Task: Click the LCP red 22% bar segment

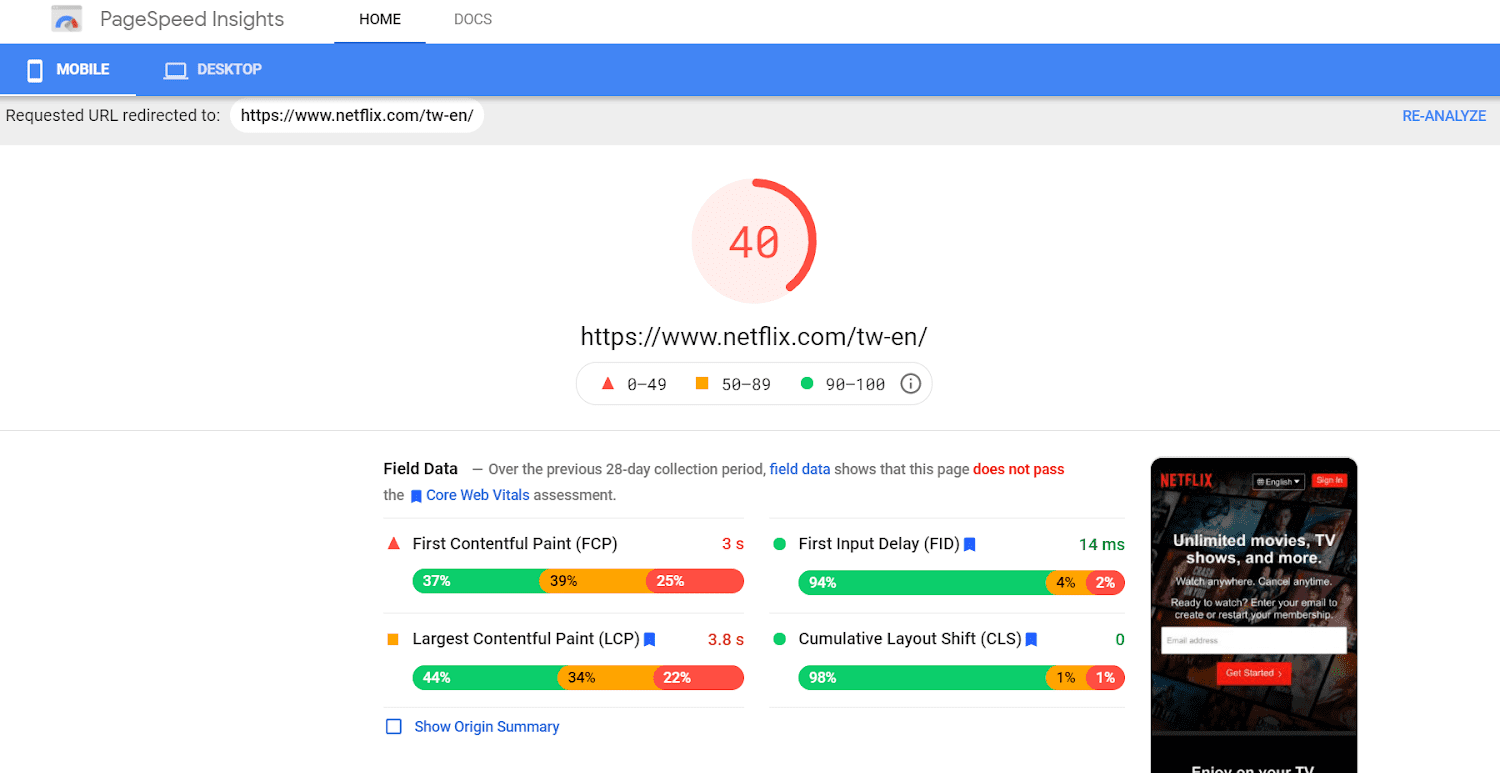Action: (x=699, y=678)
